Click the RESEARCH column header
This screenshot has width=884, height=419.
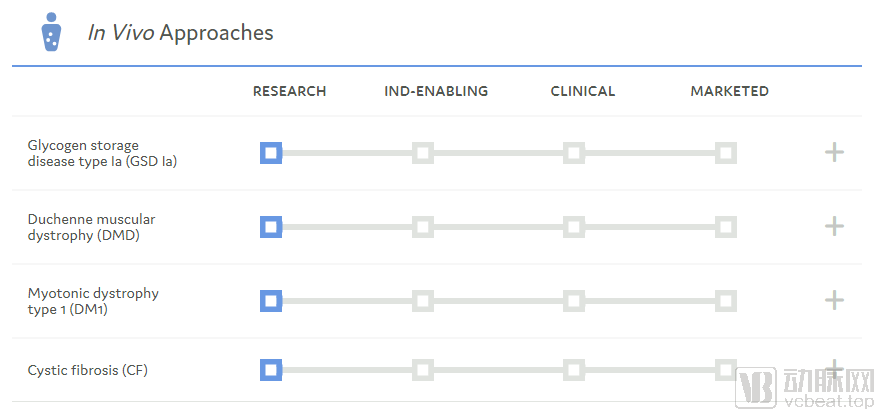coord(289,91)
